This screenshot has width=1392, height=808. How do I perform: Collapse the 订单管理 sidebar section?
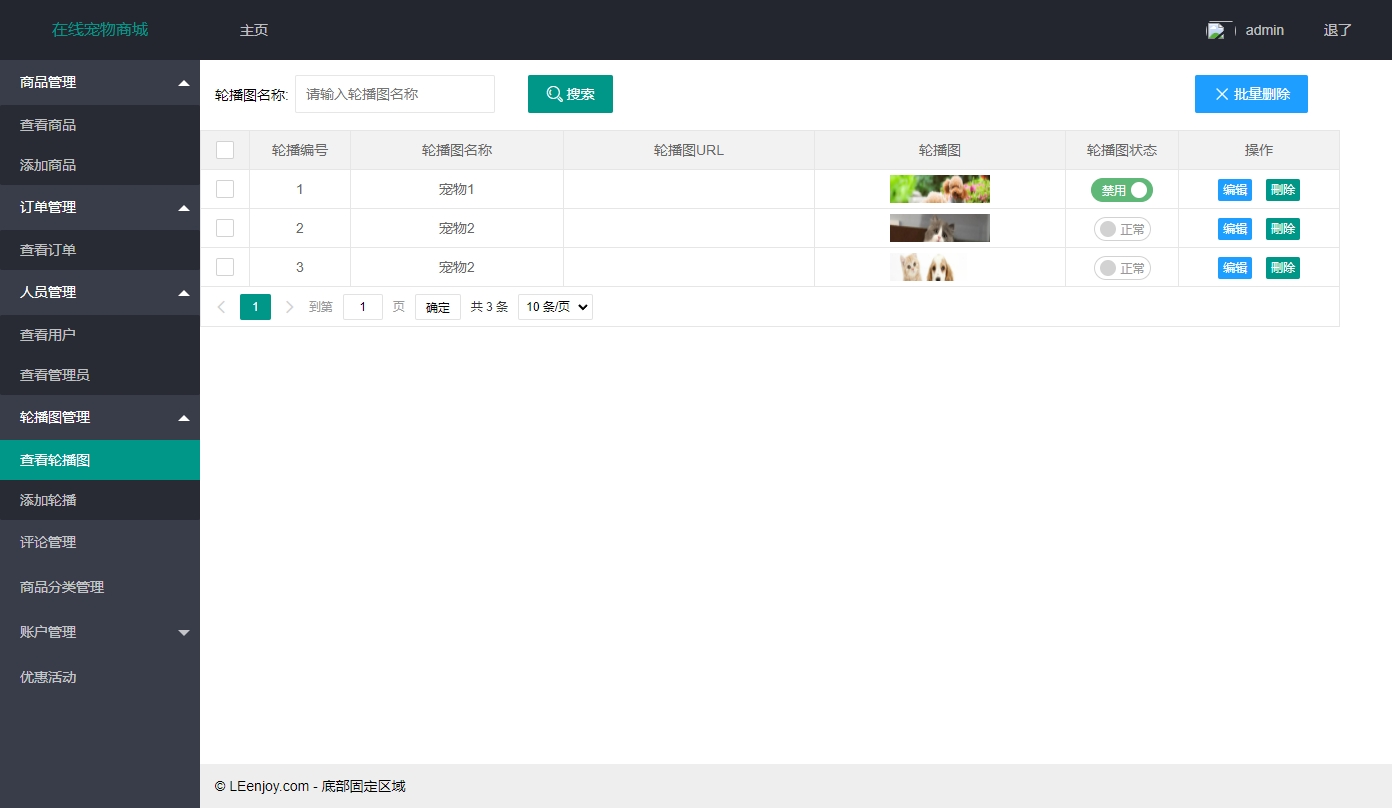(100, 207)
